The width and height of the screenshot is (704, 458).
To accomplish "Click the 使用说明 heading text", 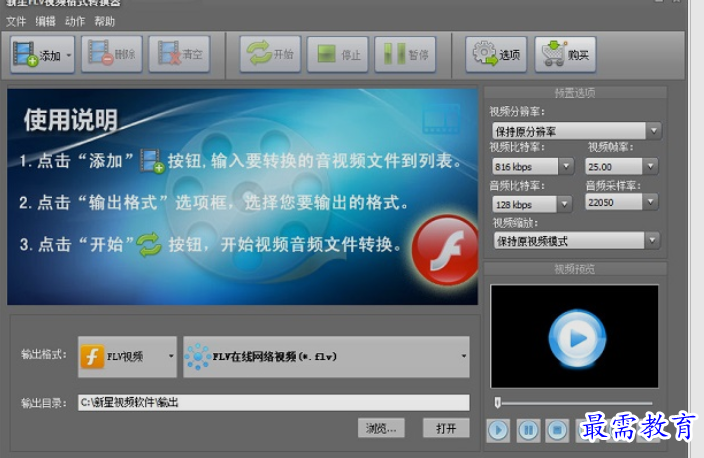I will pos(70,120).
